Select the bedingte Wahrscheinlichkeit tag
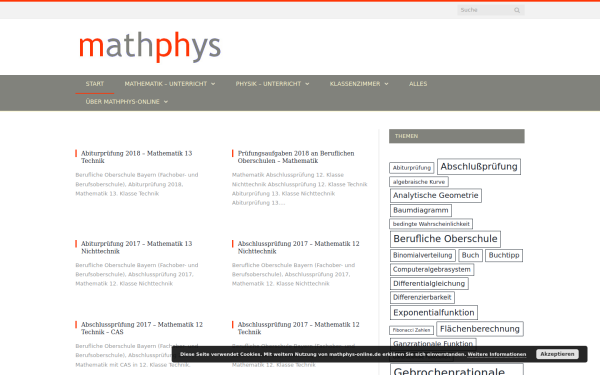 click(x=431, y=224)
